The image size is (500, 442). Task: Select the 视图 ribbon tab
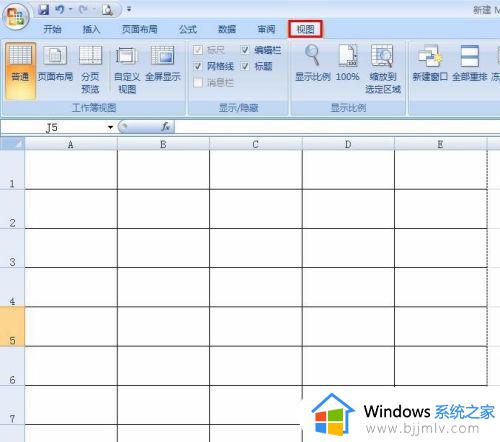305,29
